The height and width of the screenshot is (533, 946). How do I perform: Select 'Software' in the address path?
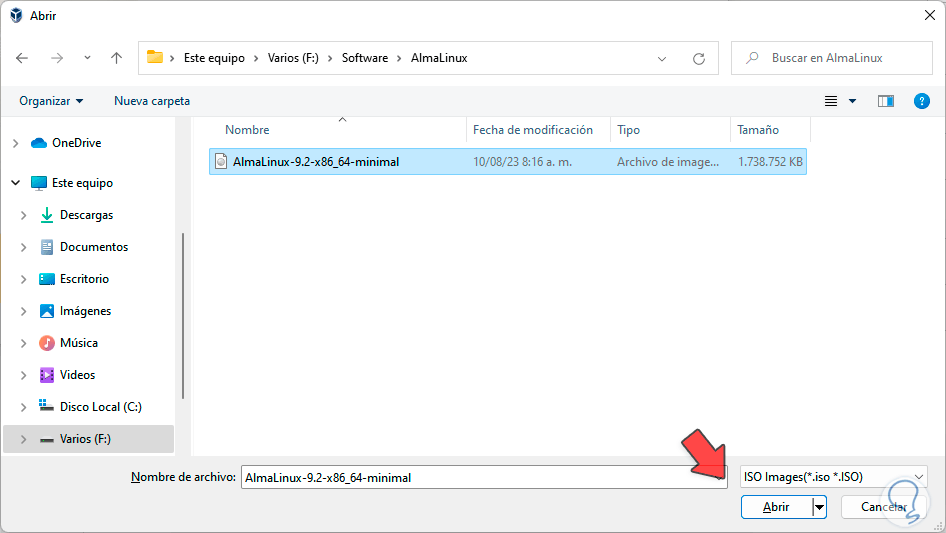coord(365,58)
